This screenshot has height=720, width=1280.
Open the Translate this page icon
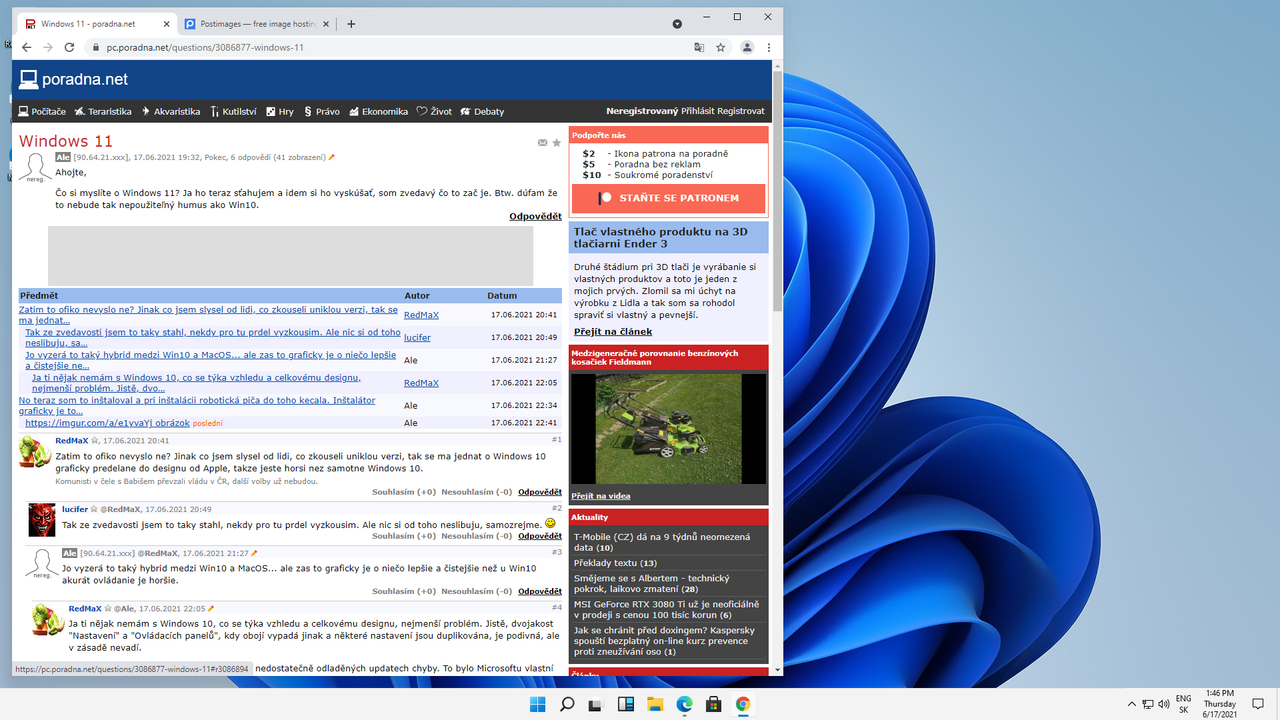[699, 47]
